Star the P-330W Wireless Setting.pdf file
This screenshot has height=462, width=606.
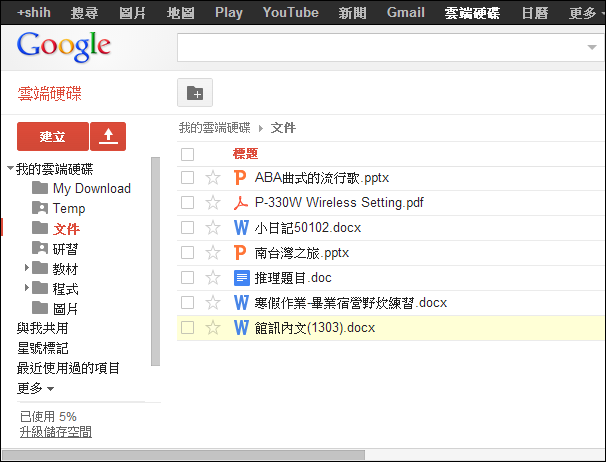(213, 203)
